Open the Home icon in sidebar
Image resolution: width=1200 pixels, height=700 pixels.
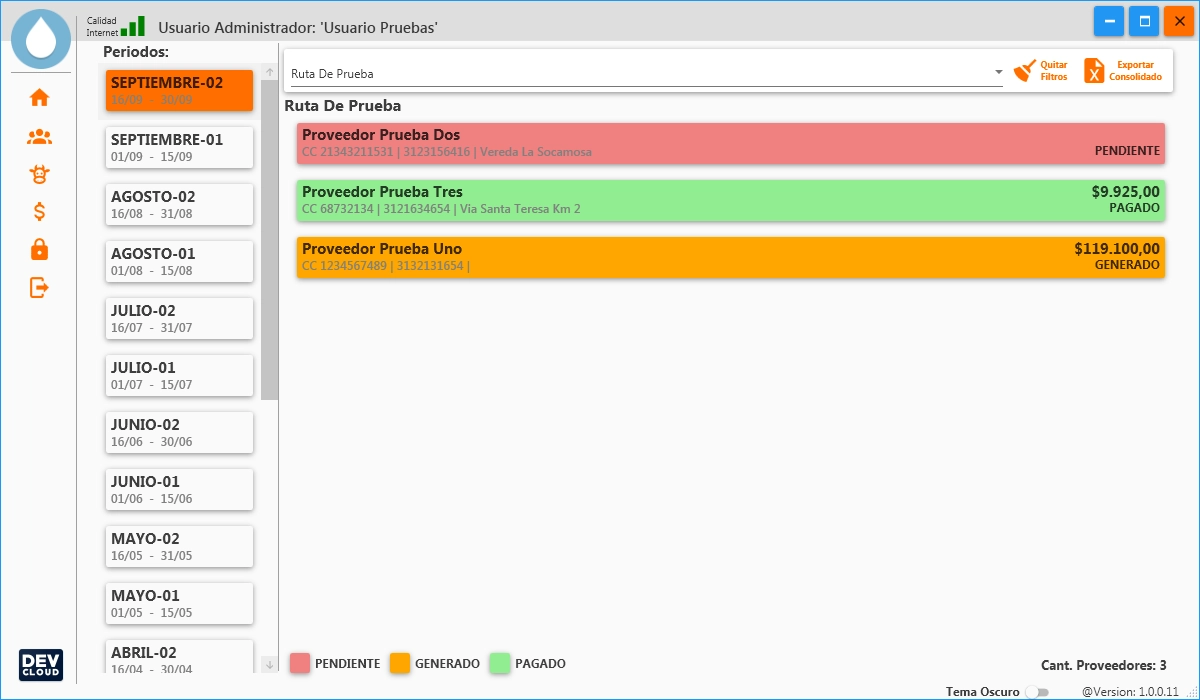[39, 97]
